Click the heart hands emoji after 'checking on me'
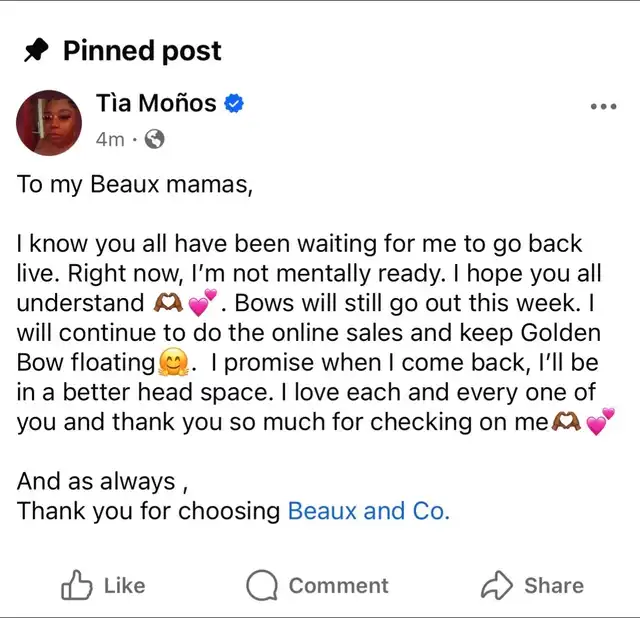 point(564,422)
